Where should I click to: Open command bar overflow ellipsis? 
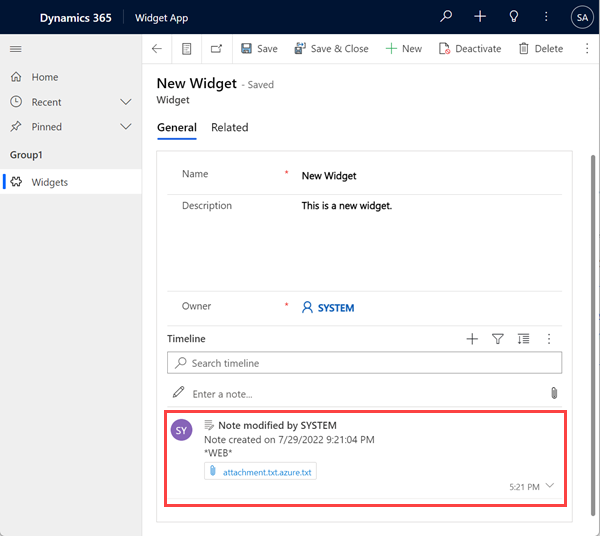click(x=587, y=49)
